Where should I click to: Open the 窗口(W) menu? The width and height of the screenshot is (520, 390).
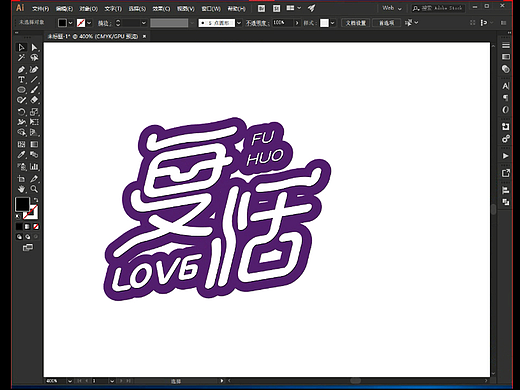(211, 9)
